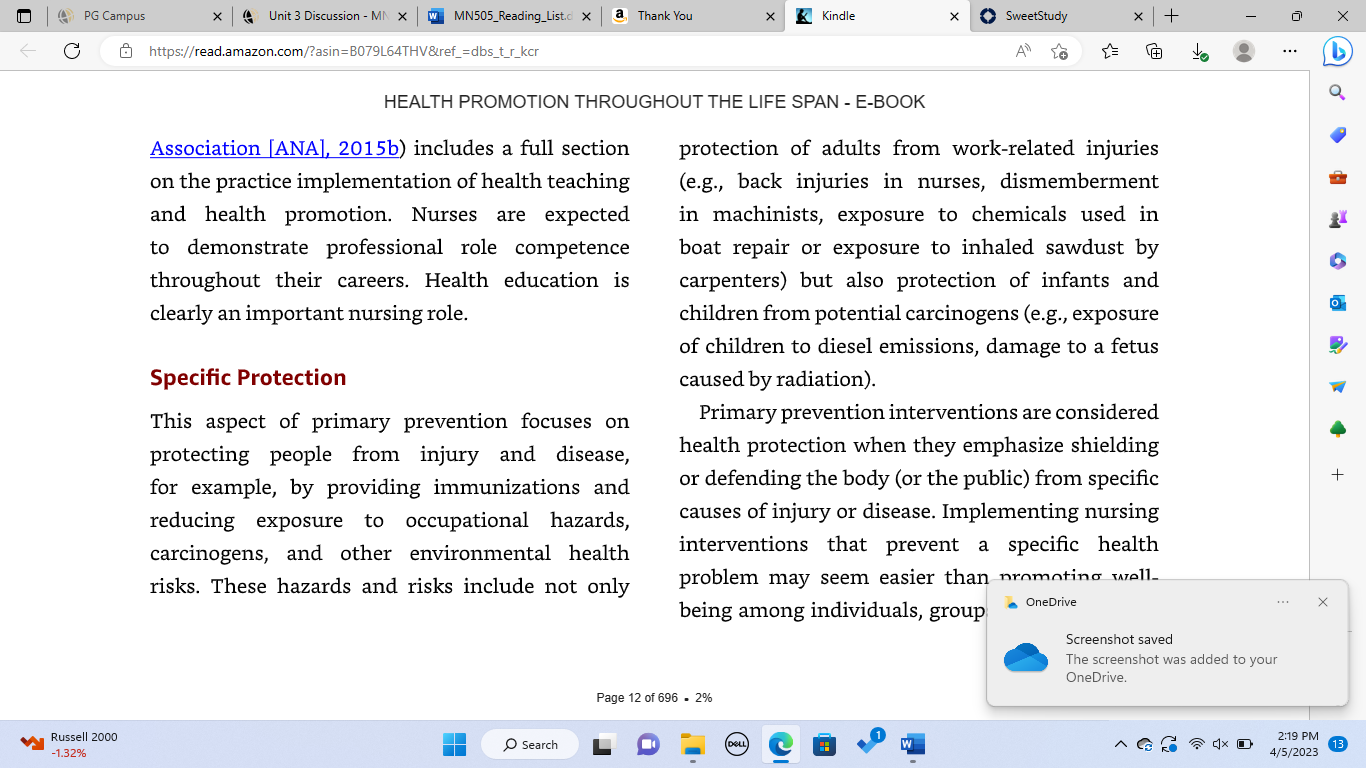Add page to favorites with star icon
Image resolution: width=1366 pixels, height=768 pixels.
1060,51
